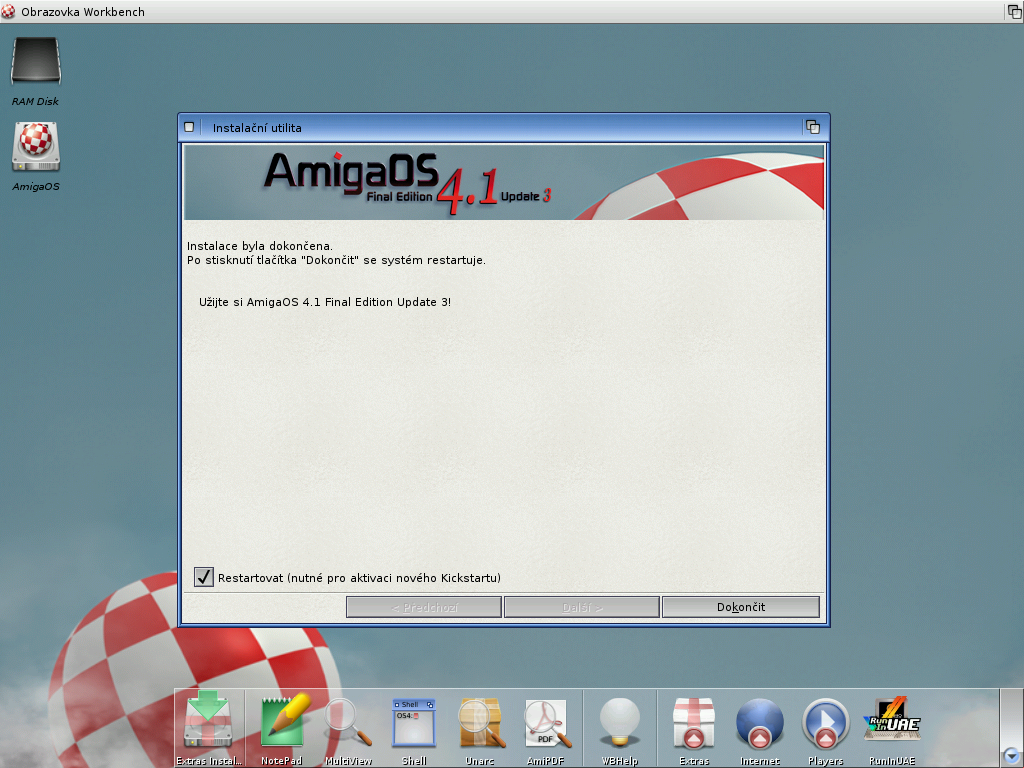Click the Dokončit button
Image resolution: width=1024 pixels, height=768 pixels.
[741, 607]
